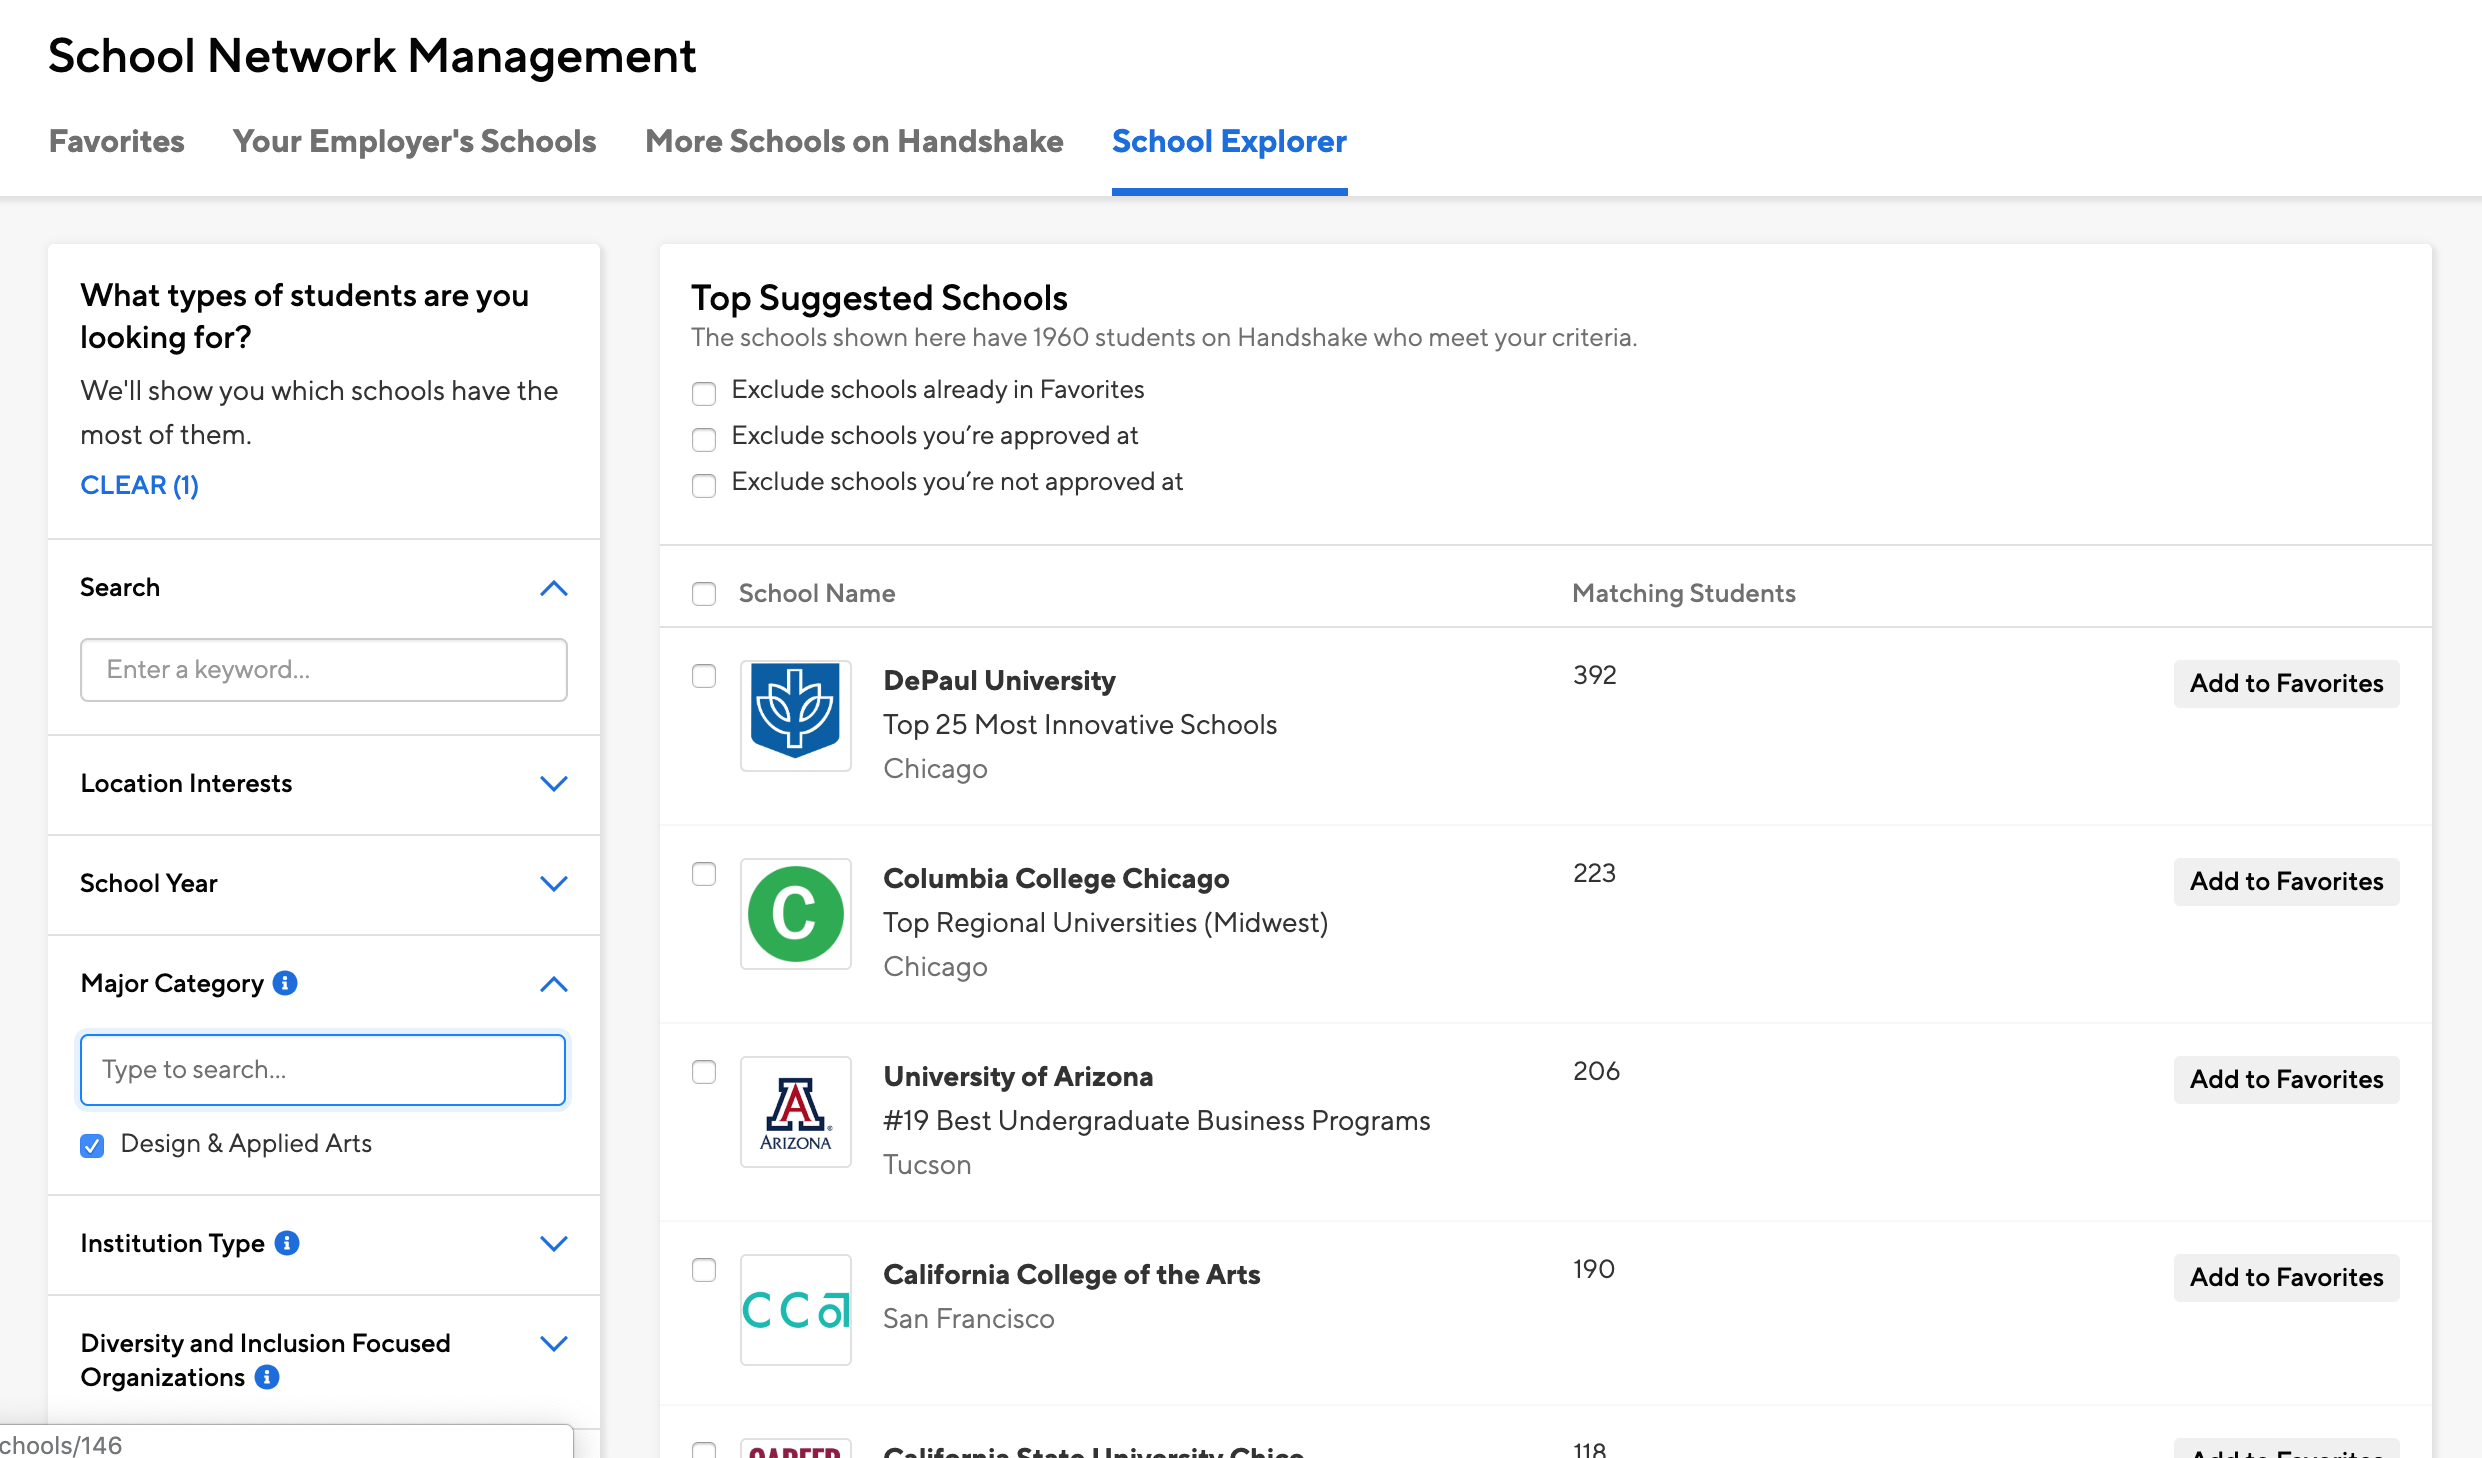This screenshot has width=2482, height=1458.
Task: Click the Major Category info icon
Action: pos(285,983)
